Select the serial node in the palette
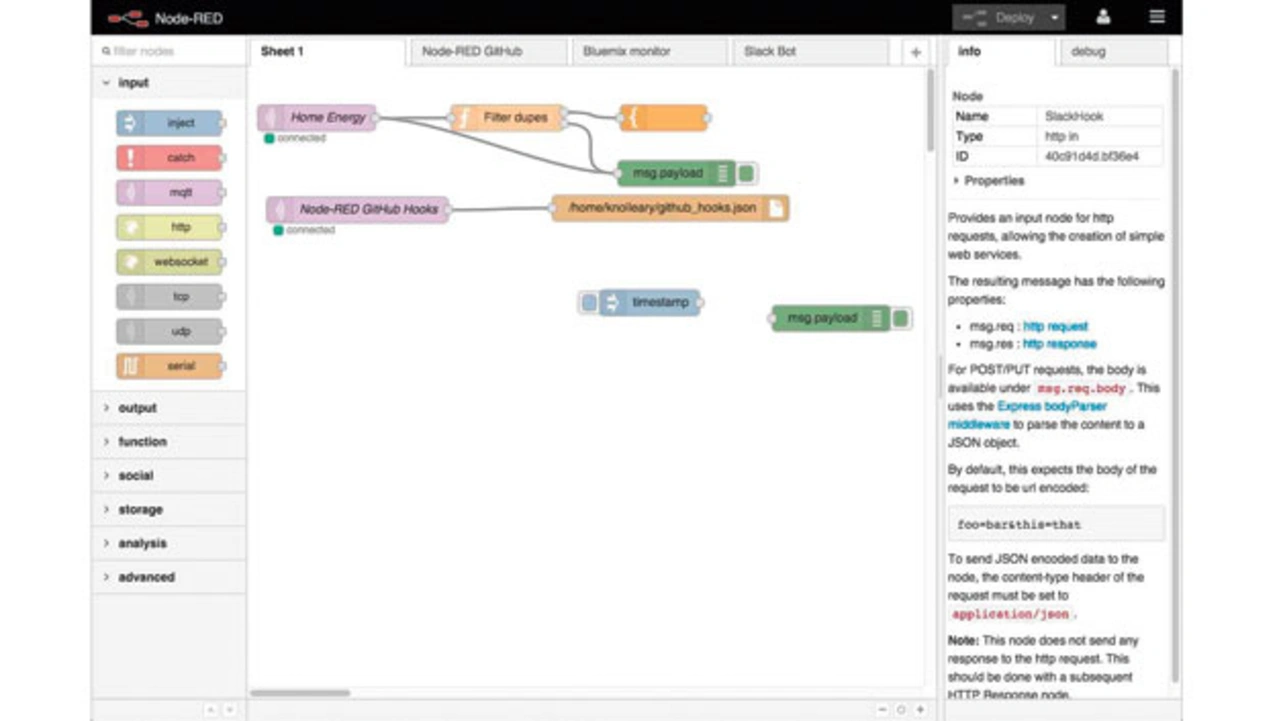 169,366
